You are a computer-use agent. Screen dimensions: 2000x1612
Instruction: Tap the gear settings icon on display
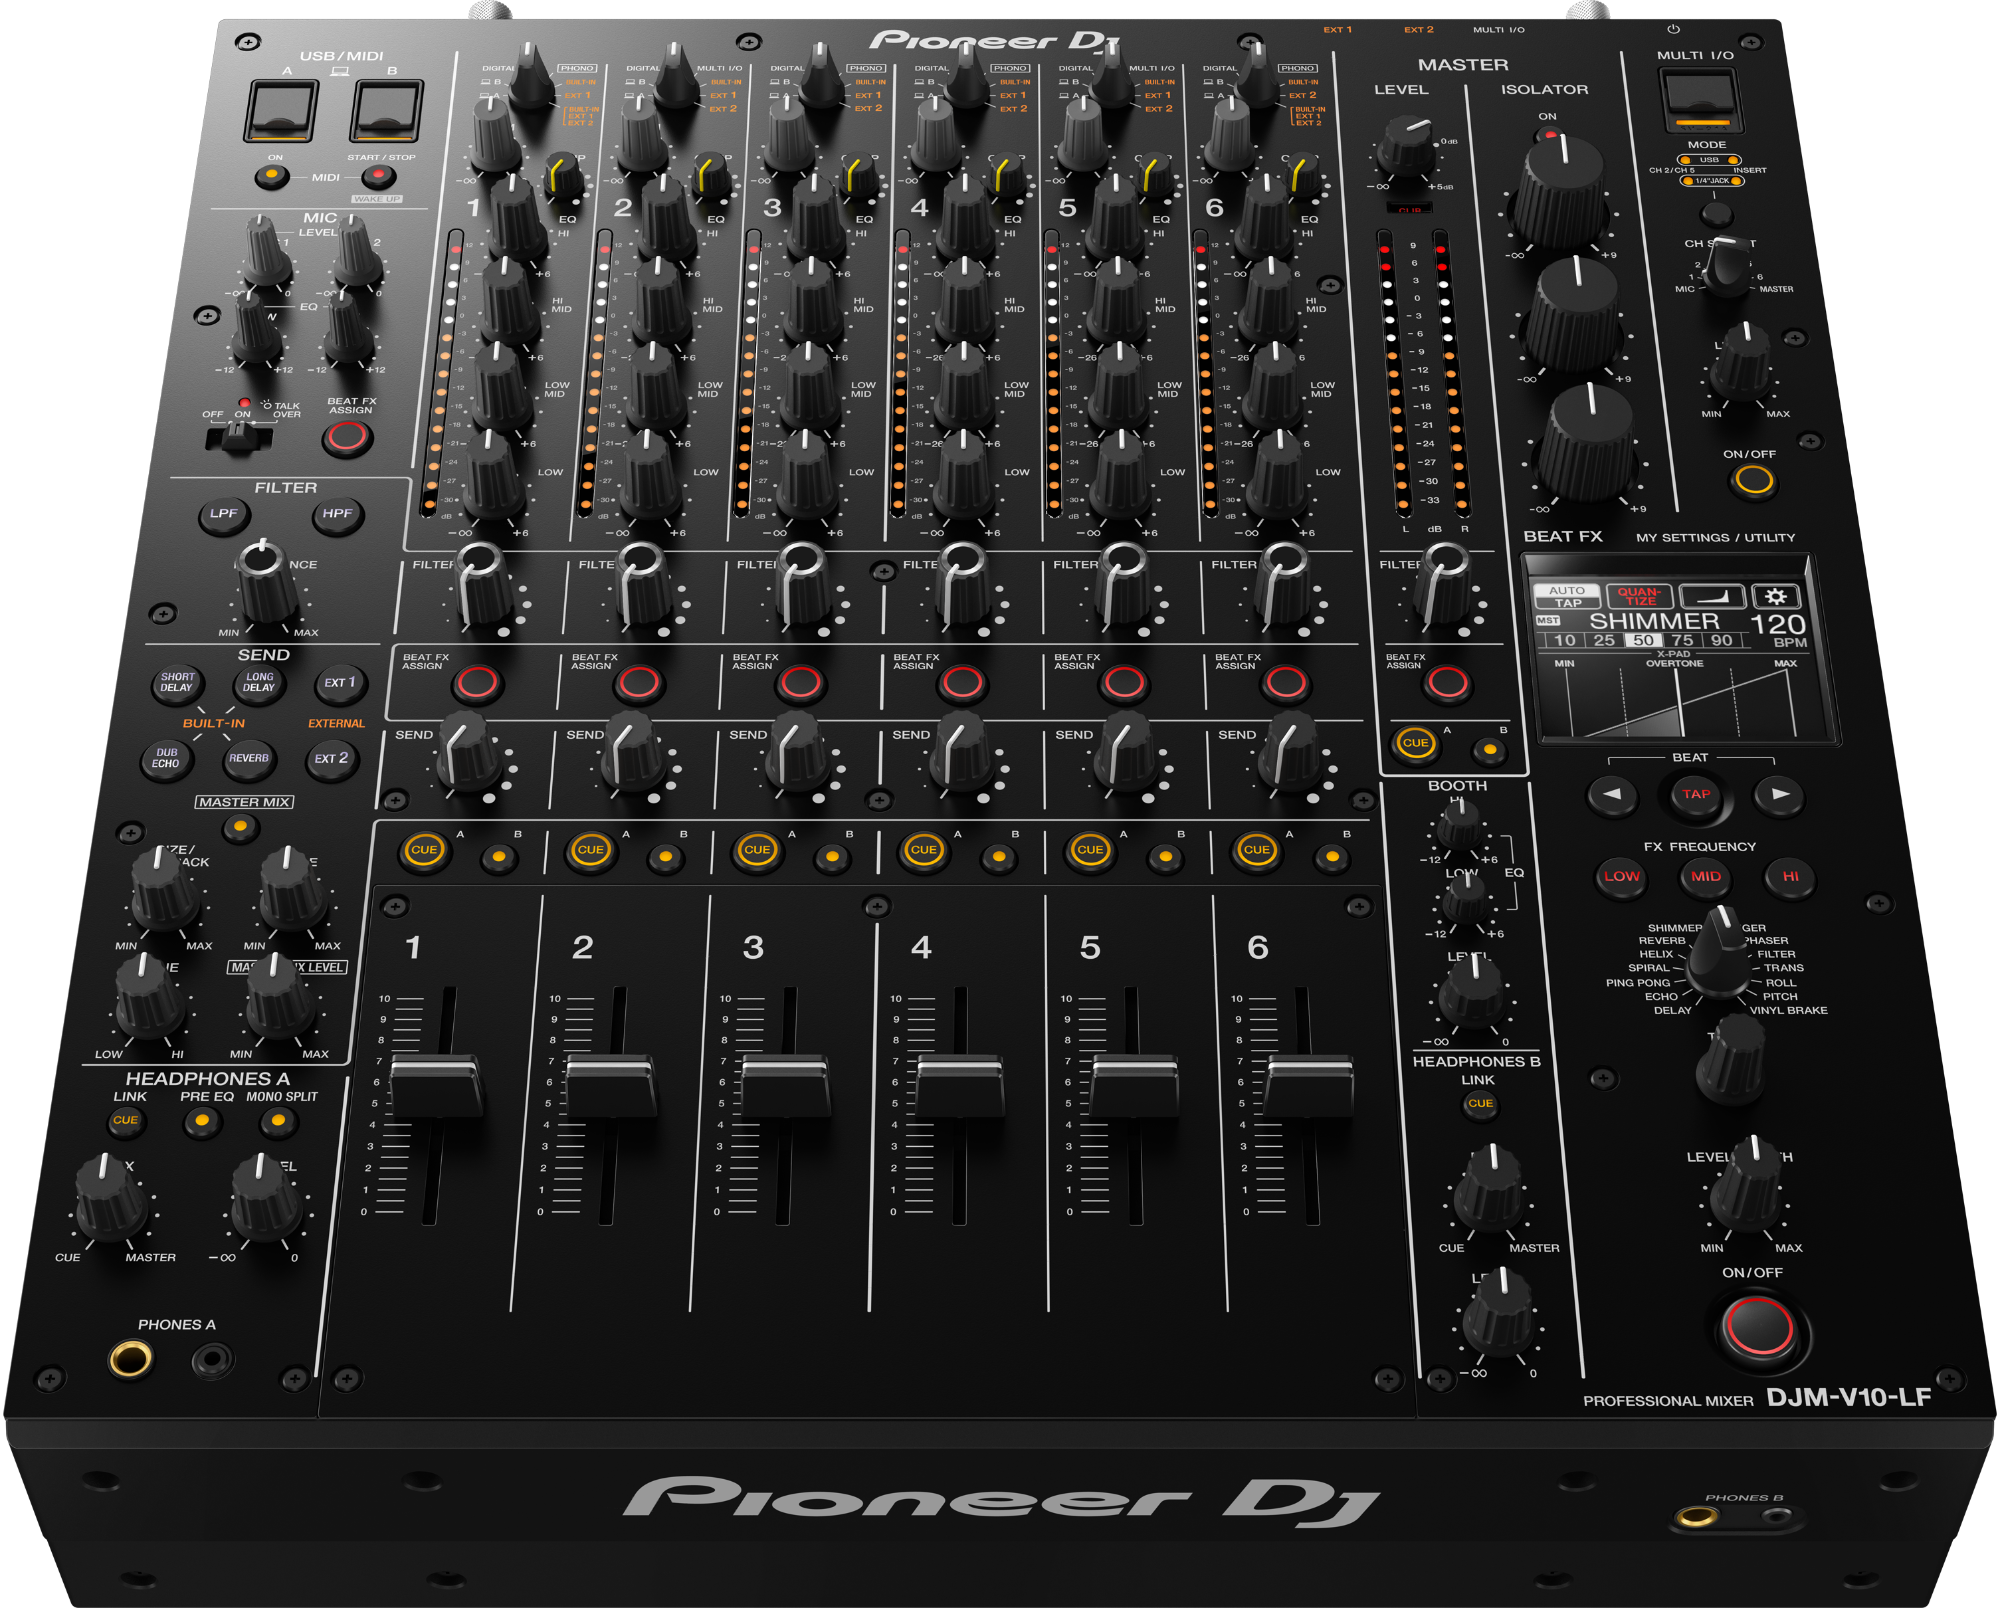(1775, 597)
